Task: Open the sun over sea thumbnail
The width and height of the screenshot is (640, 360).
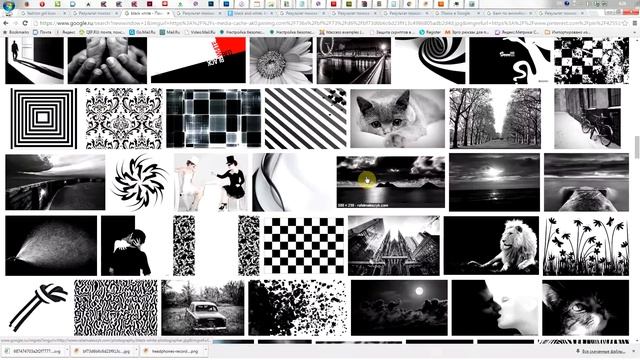Action: coord(494,182)
